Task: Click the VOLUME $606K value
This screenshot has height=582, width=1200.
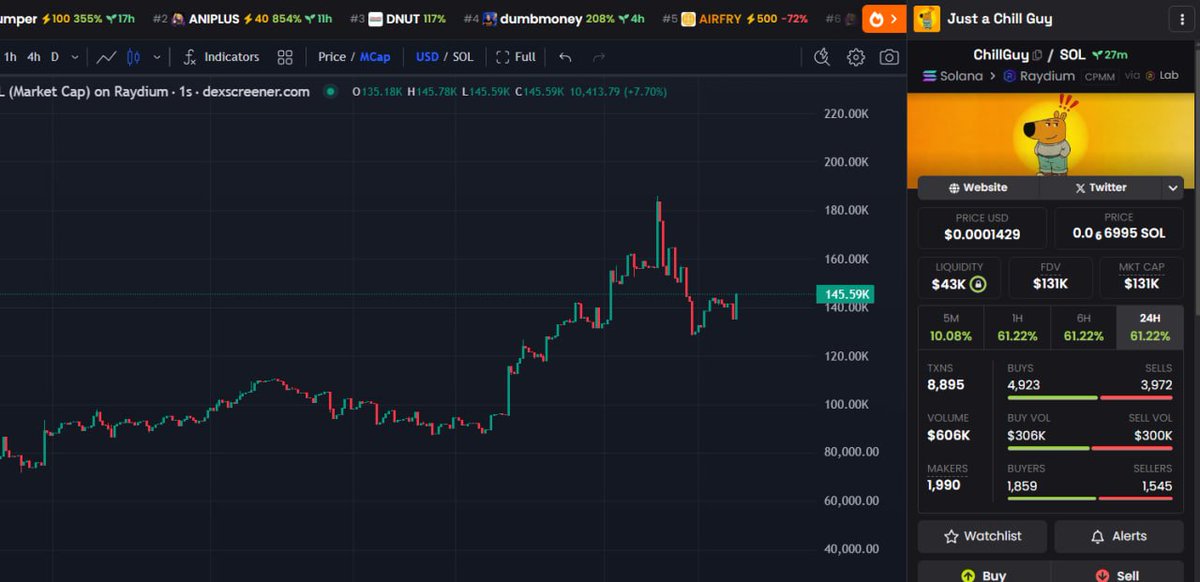Action: (948, 435)
